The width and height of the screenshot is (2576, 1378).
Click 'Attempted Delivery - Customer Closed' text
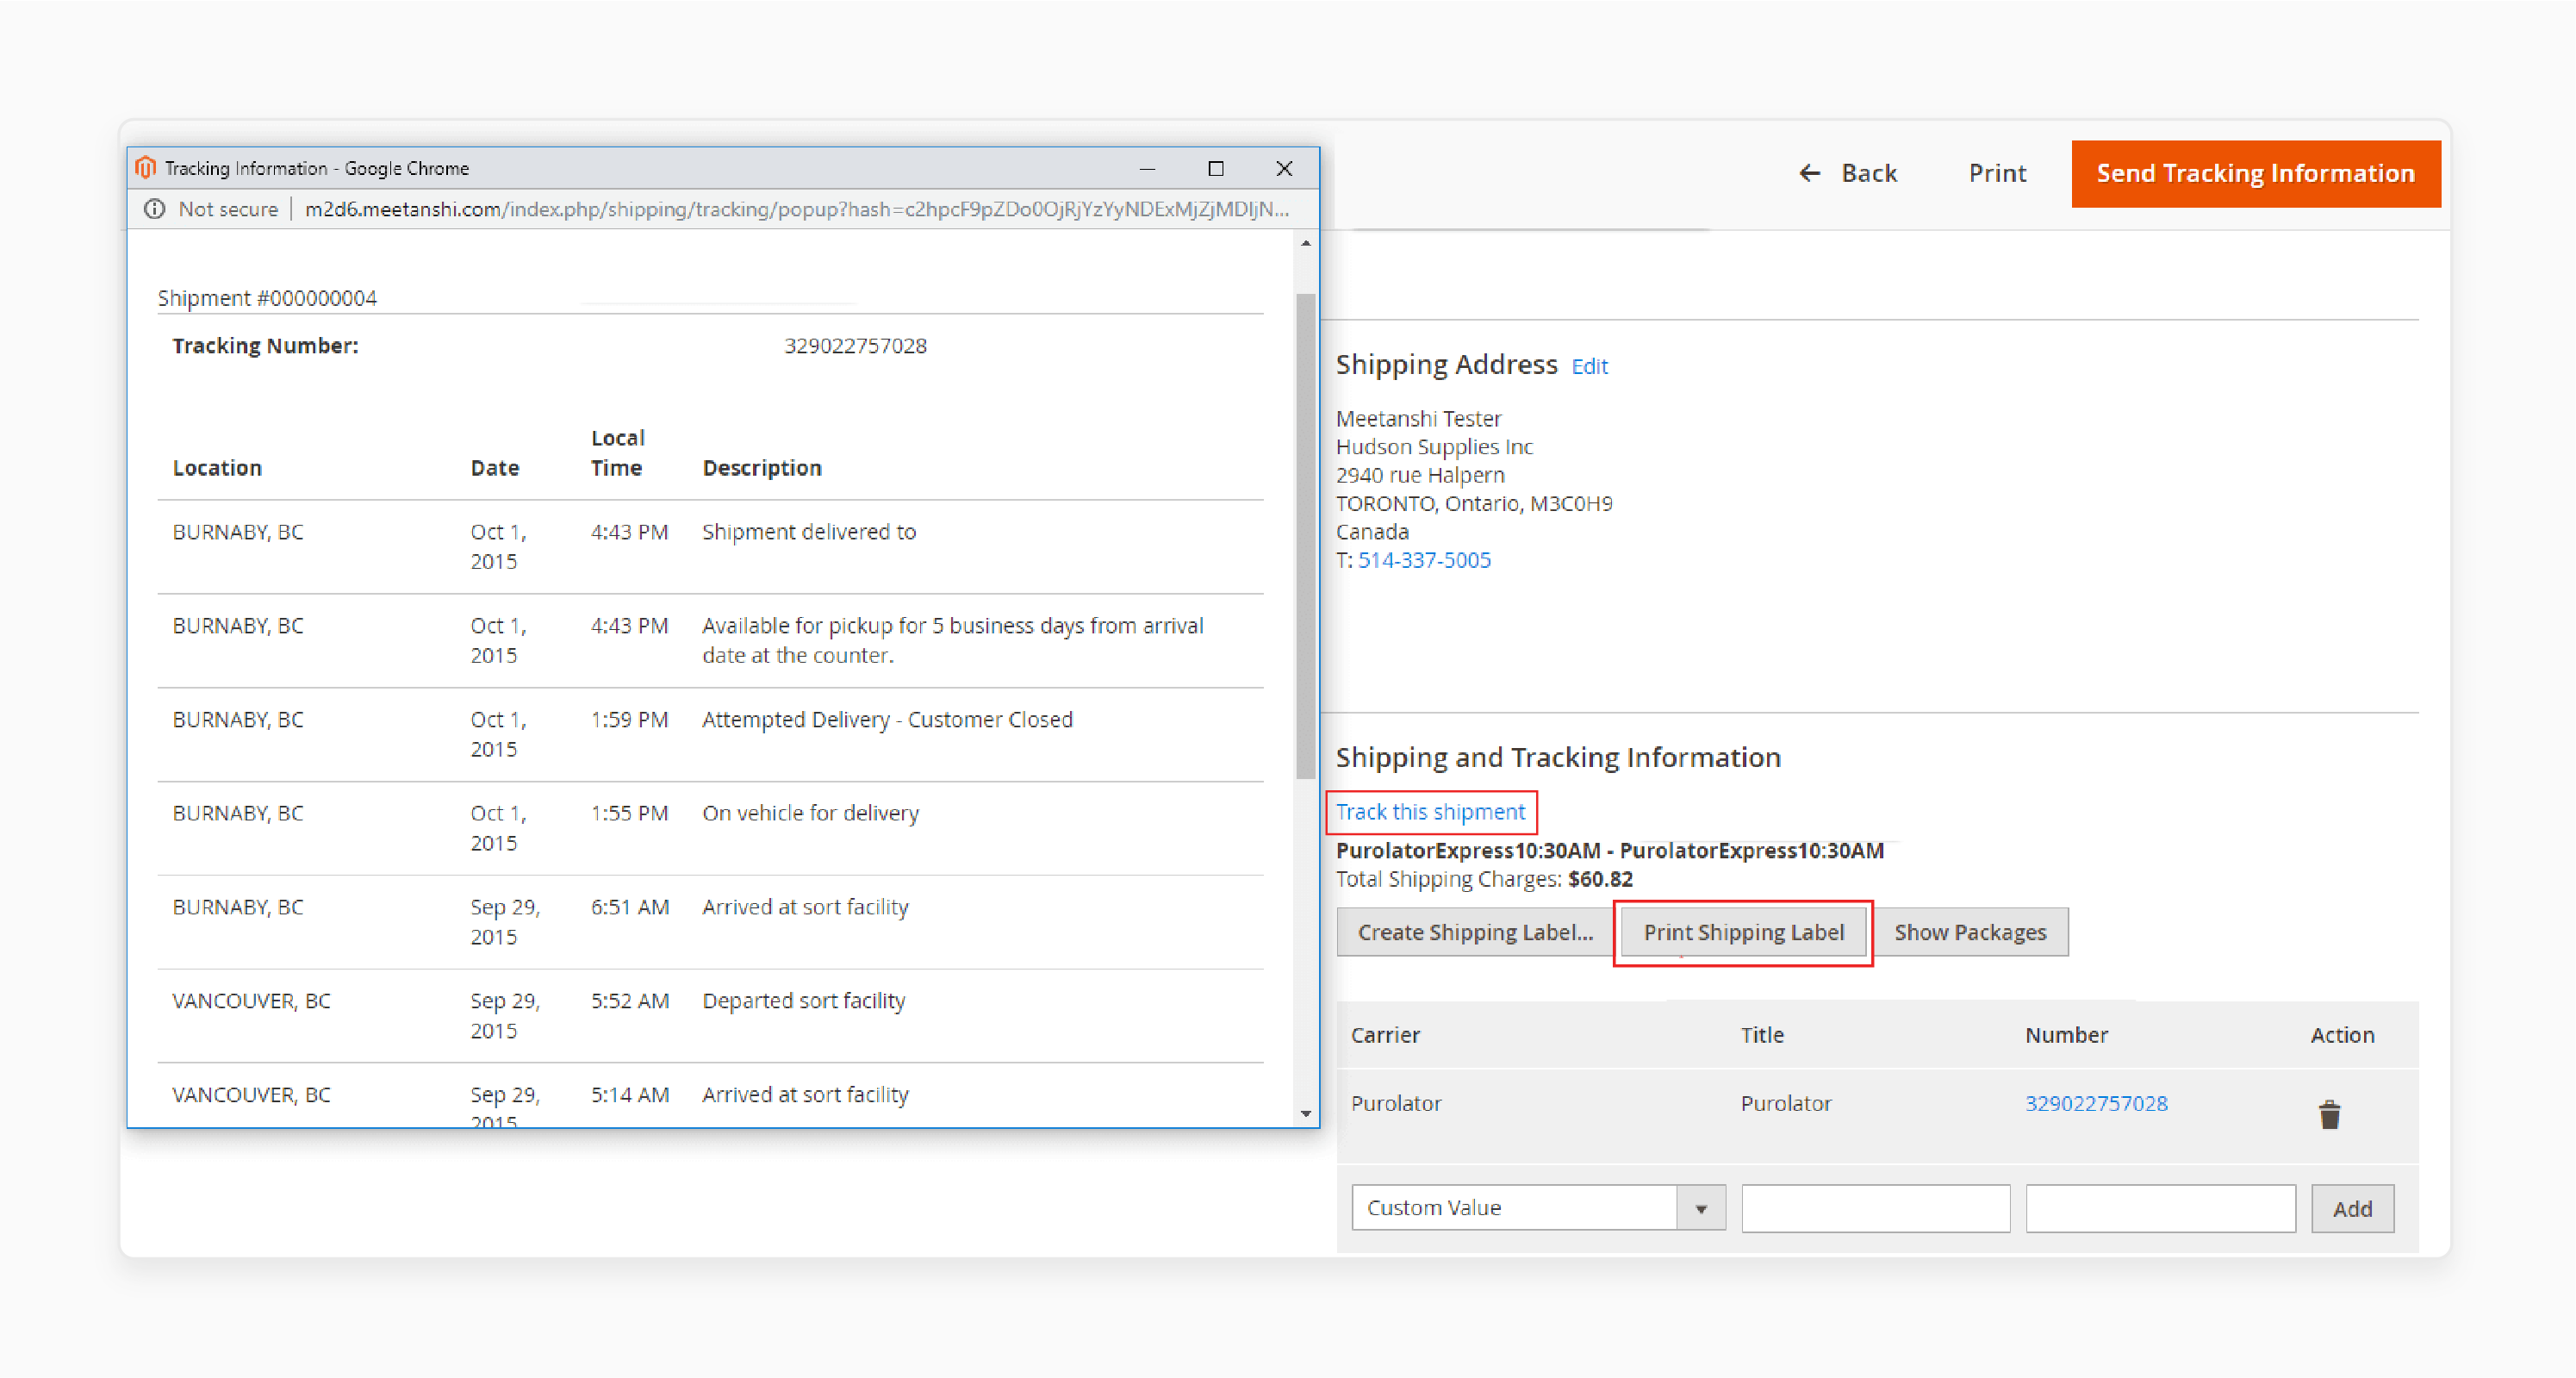887,720
